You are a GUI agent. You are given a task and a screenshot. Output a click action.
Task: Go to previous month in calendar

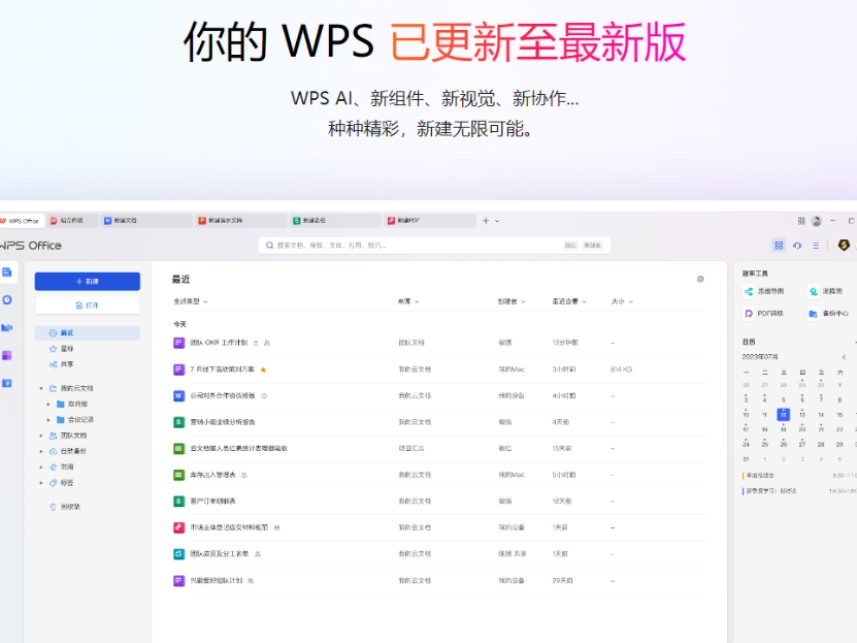click(x=844, y=357)
